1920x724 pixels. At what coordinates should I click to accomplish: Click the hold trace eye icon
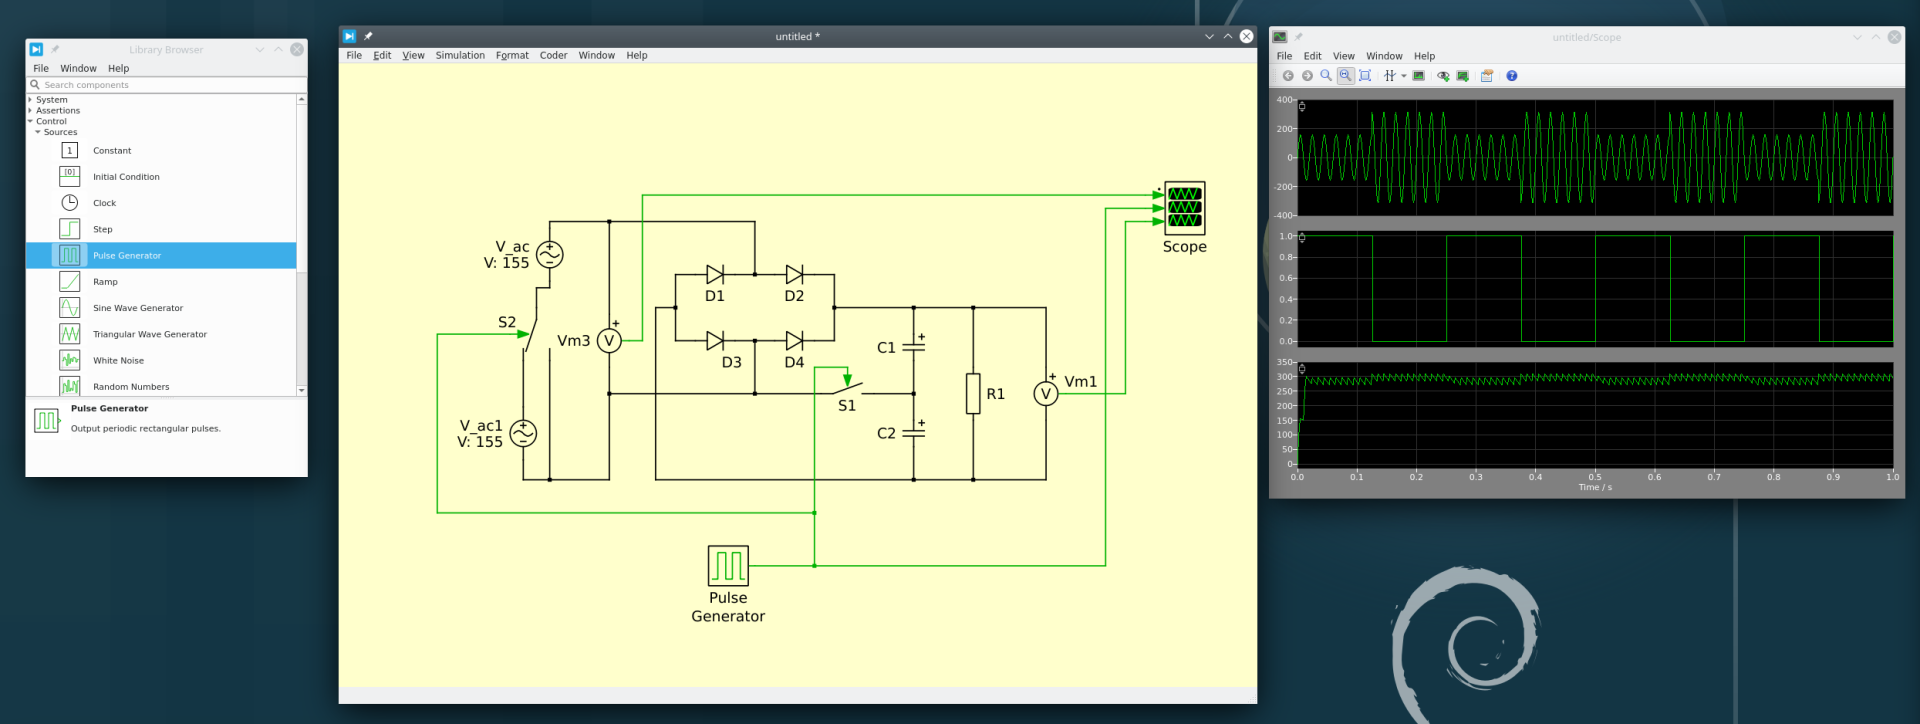[1443, 76]
